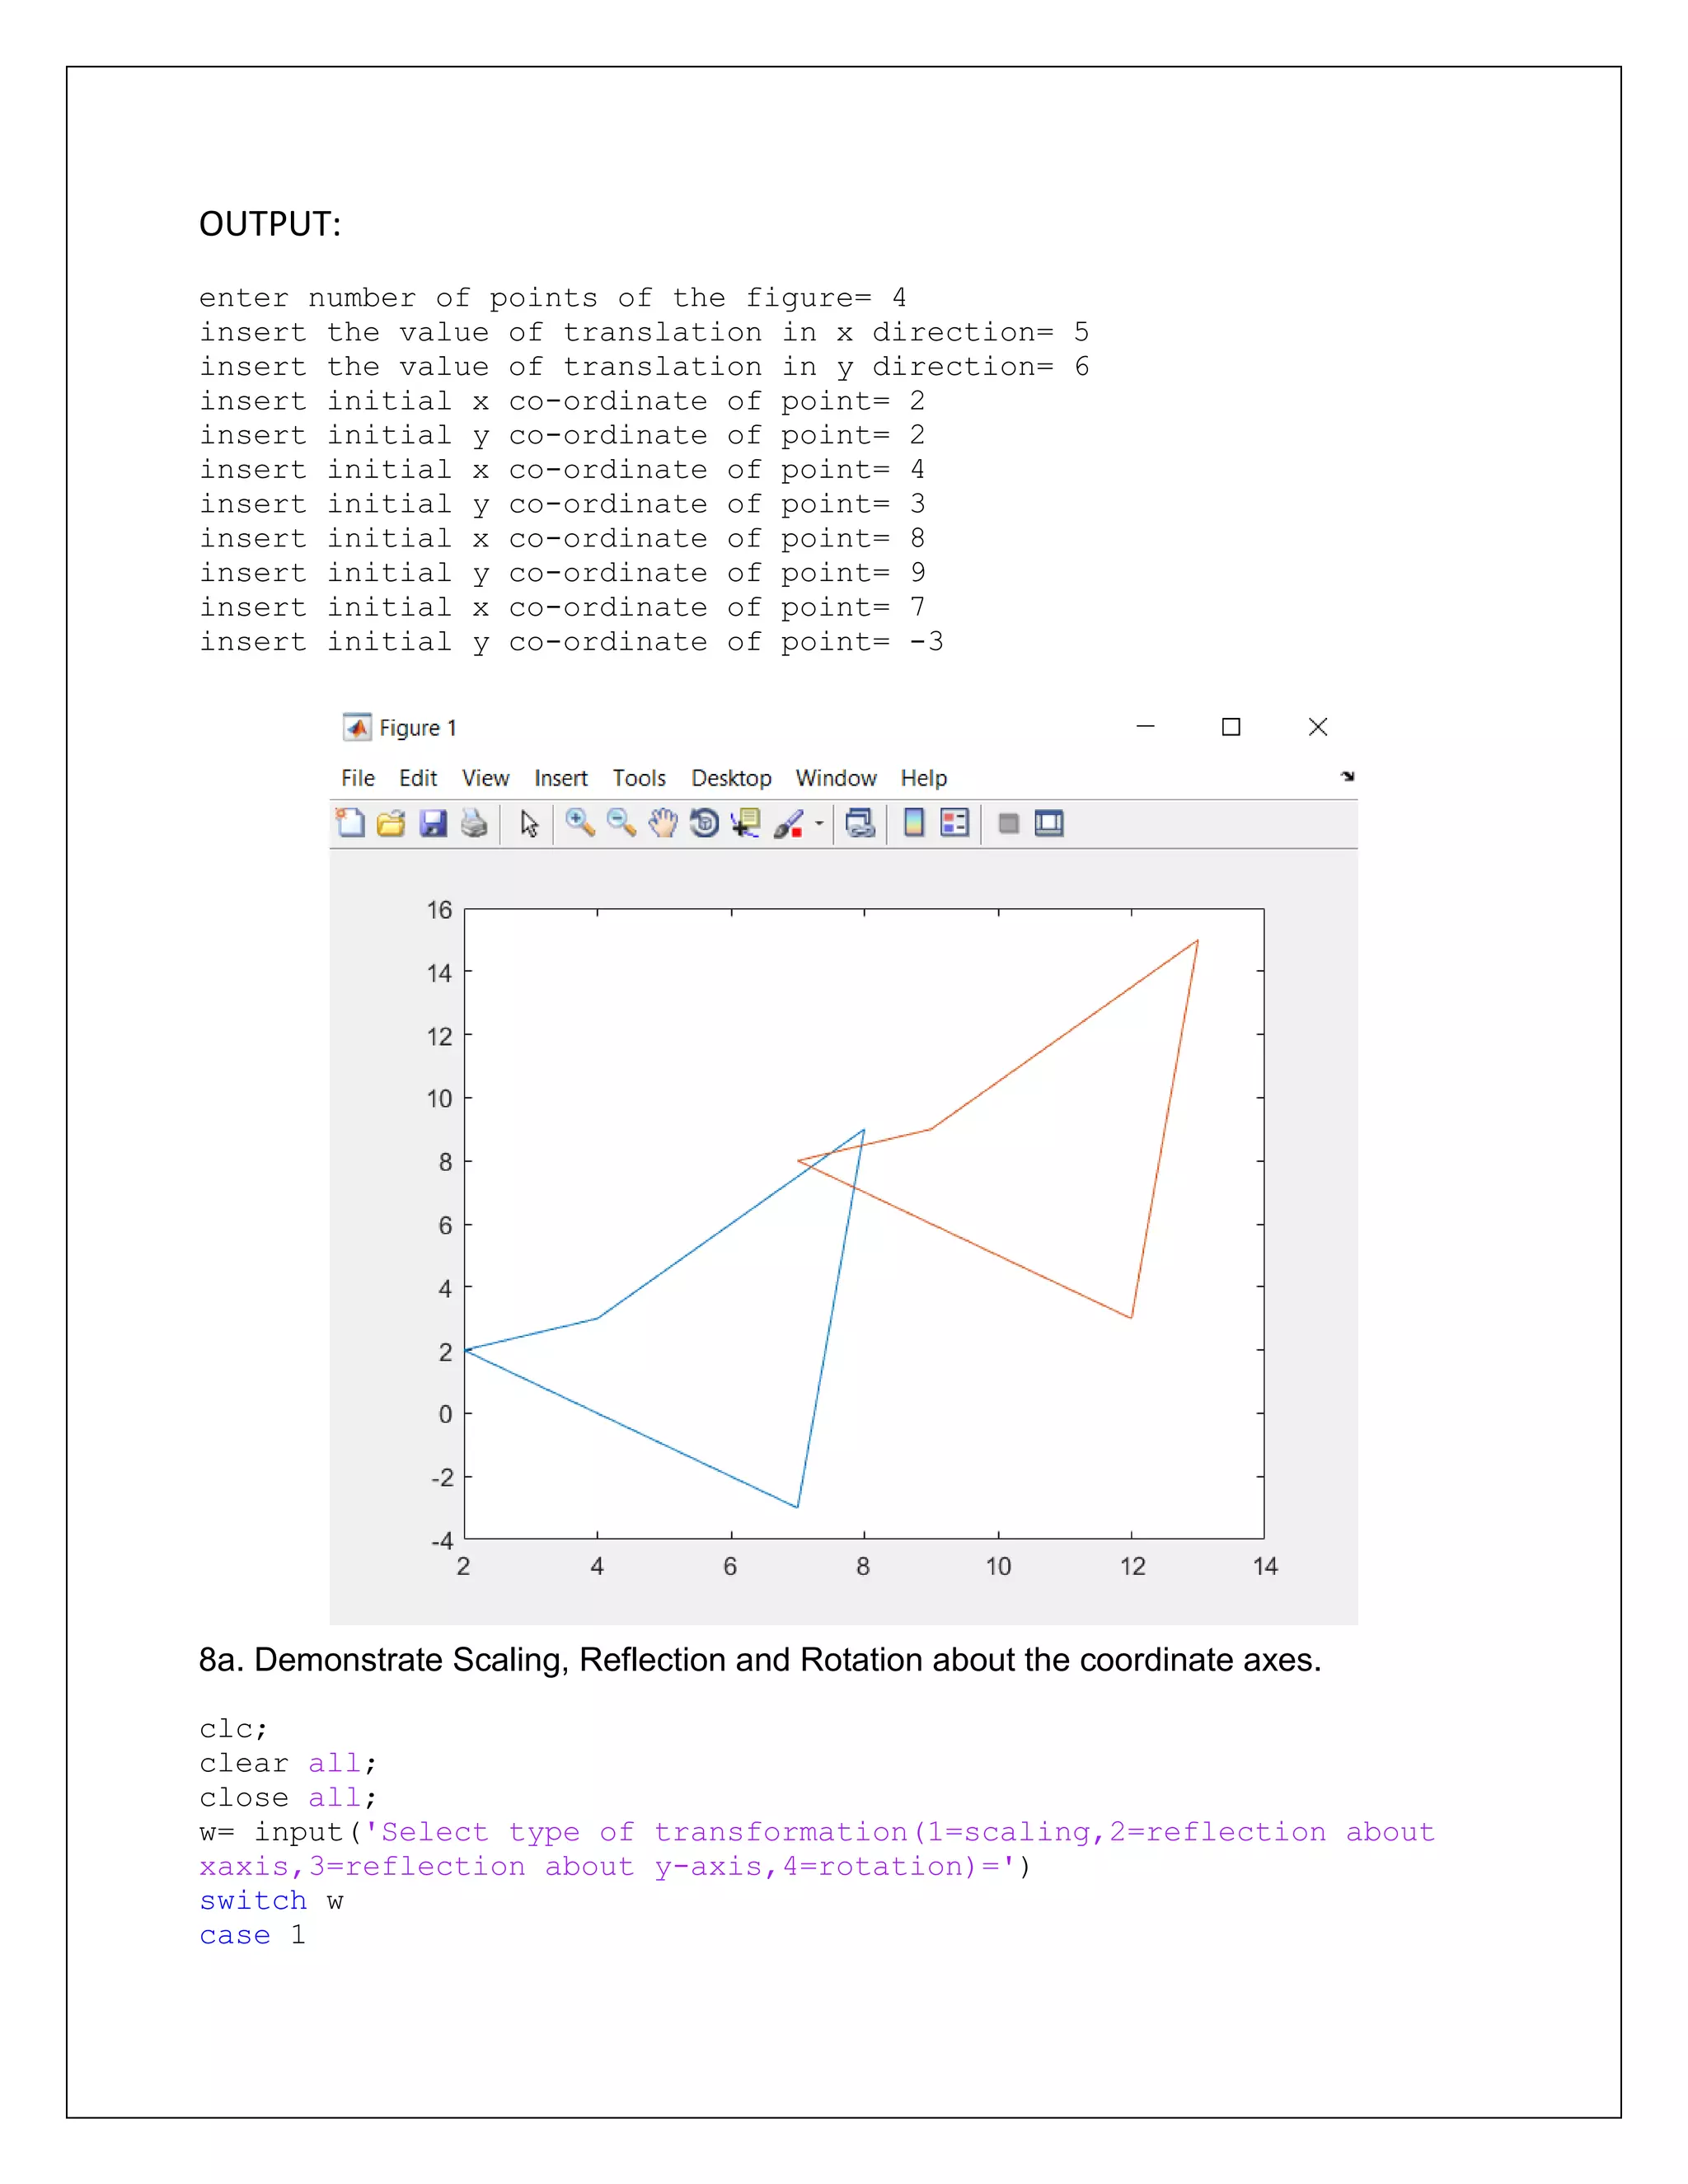Print the figure with the printer icon
This screenshot has width=1688, height=2184.
tap(474, 823)
